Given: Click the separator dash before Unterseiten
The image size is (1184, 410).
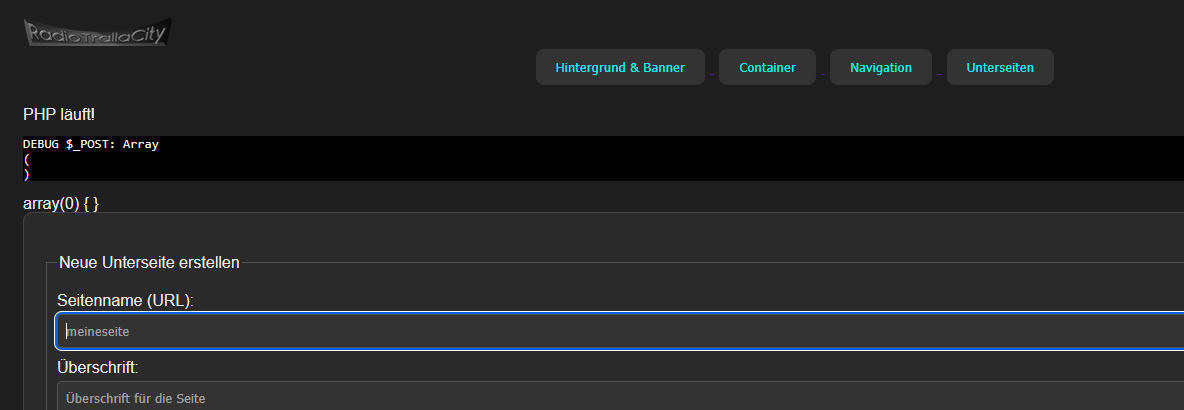Looking at the screenshot, I should click(939, 74).
